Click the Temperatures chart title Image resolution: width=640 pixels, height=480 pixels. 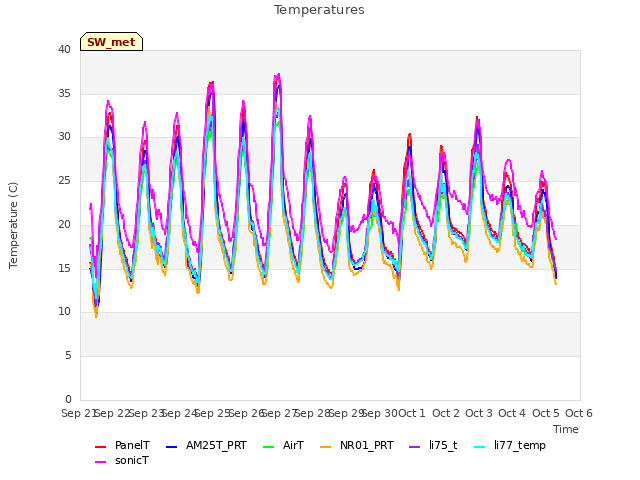(319, 10)
